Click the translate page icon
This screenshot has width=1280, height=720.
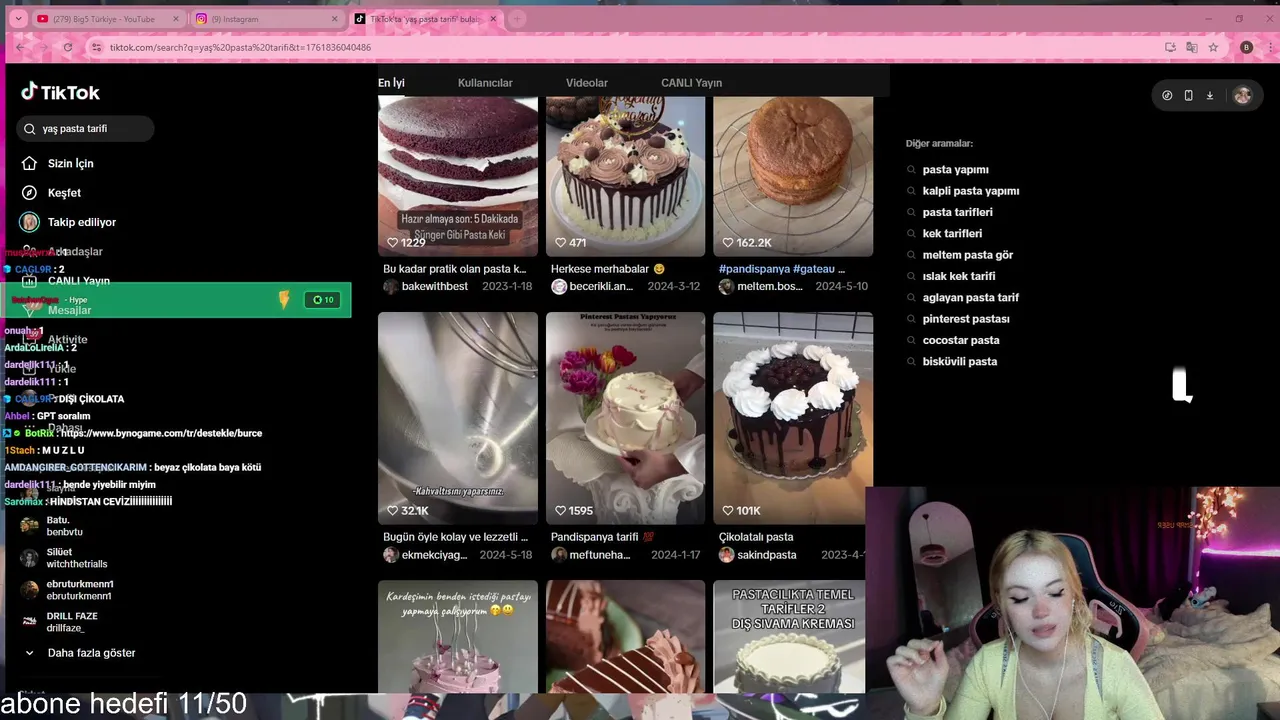(x=1191, y=47)
